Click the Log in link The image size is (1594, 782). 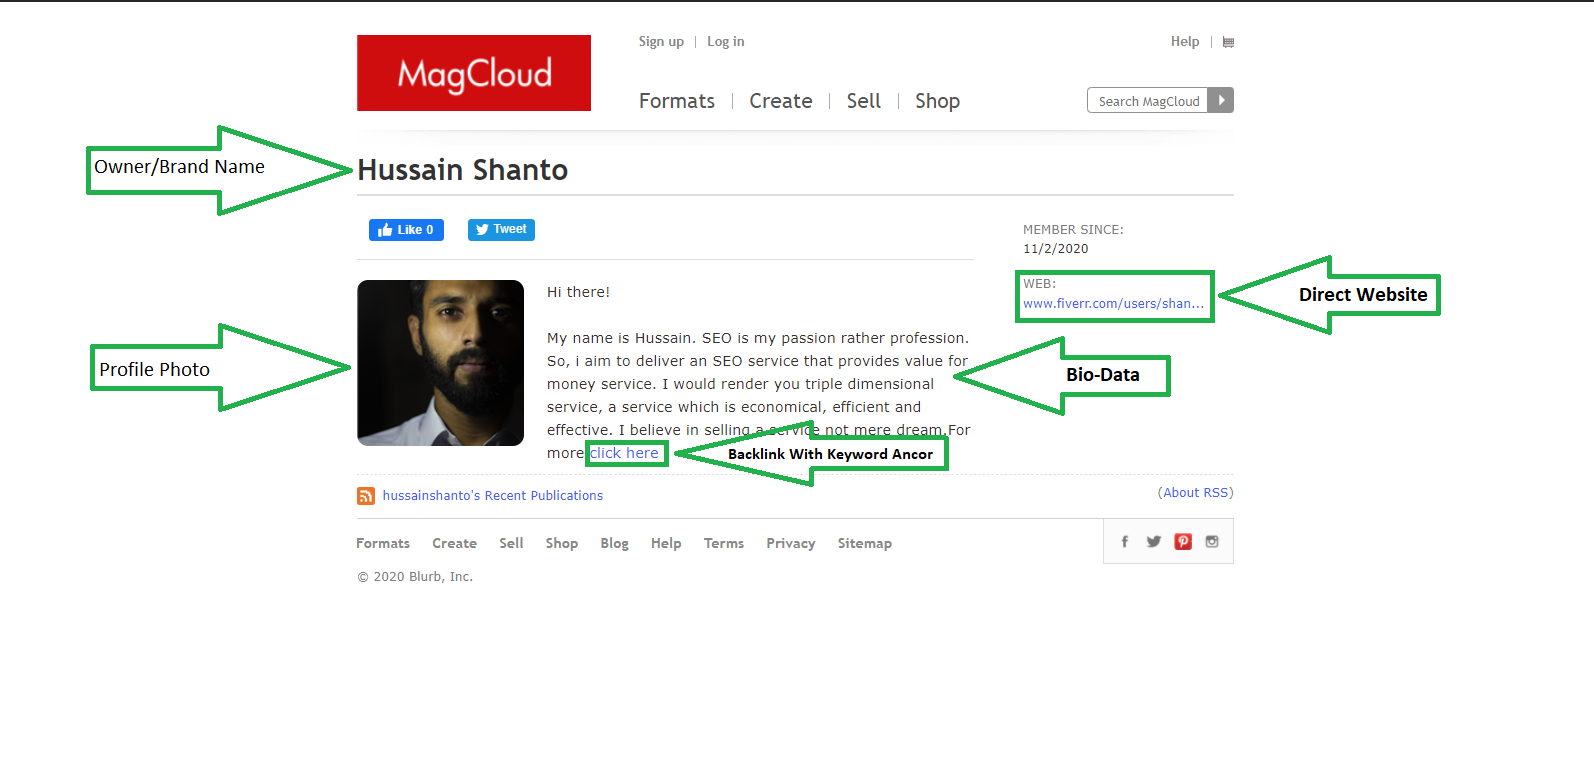click(x=725, y=42)
